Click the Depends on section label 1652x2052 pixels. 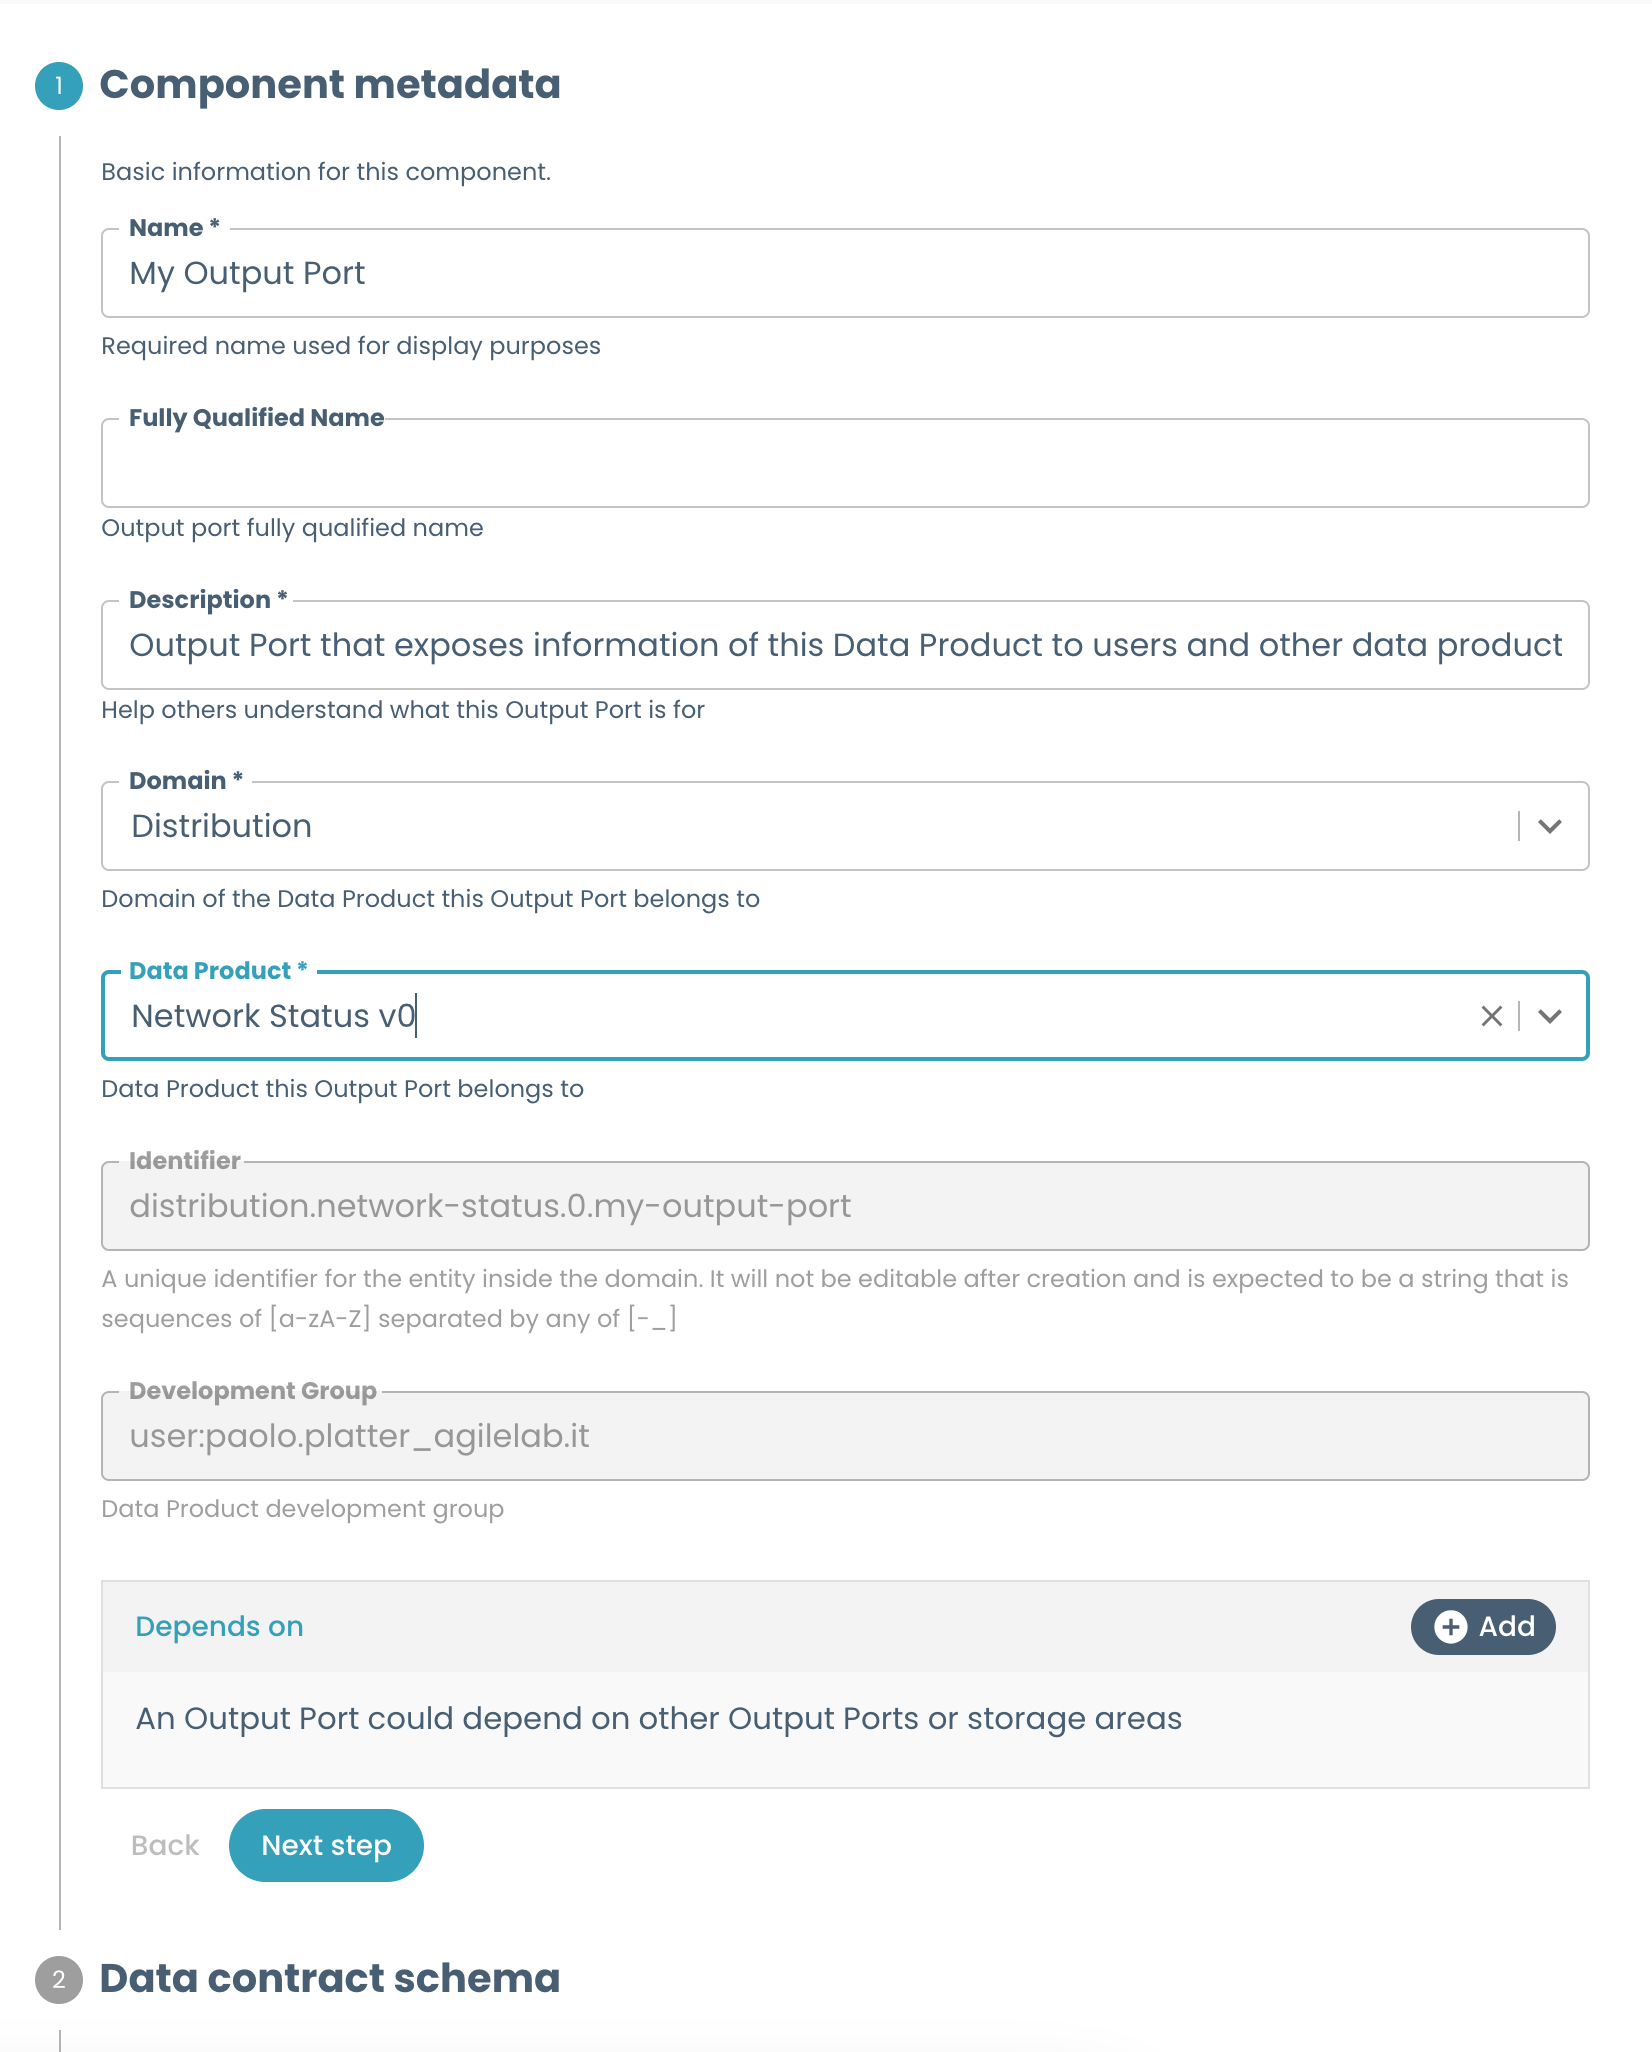219,1627
